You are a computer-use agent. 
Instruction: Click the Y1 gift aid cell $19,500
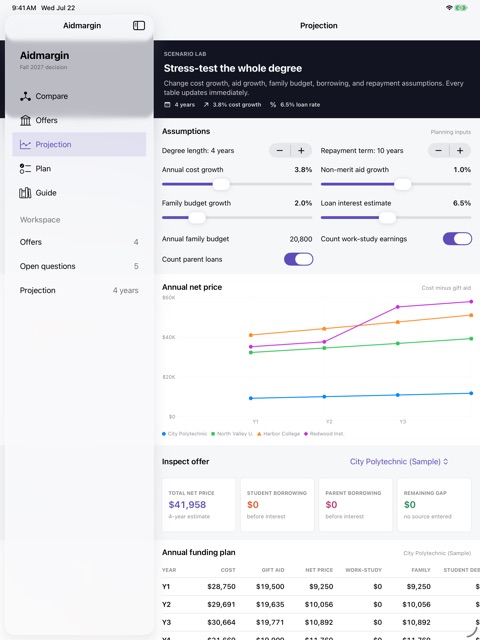click(270, 587)
